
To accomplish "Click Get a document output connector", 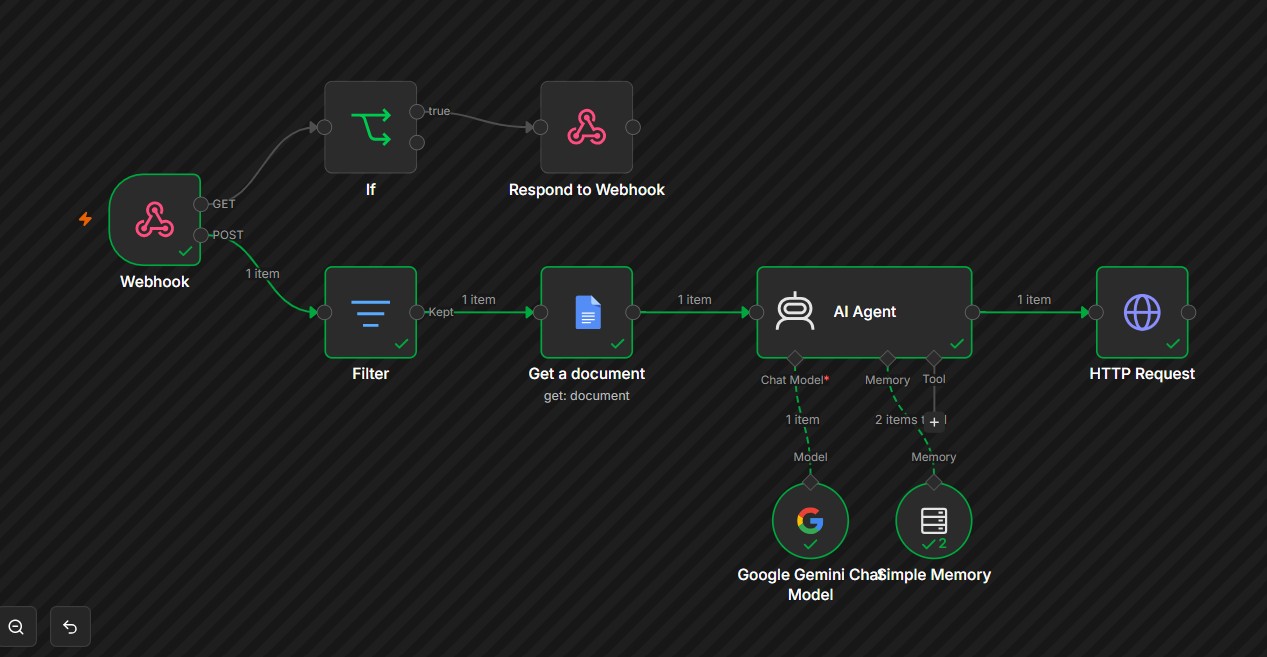I will click(x=633, y=312).
